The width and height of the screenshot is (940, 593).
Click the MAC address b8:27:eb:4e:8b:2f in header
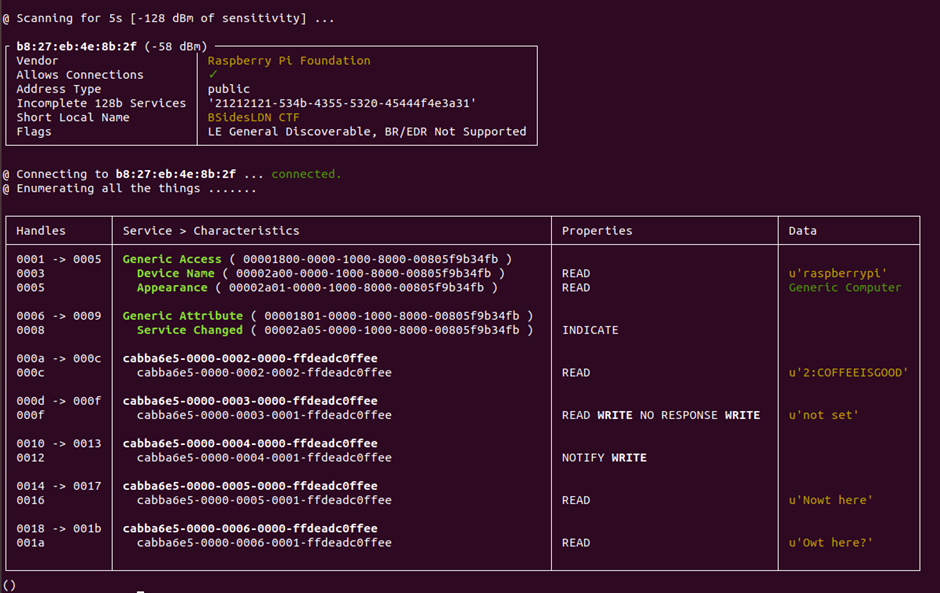click(x=76, y=46)
